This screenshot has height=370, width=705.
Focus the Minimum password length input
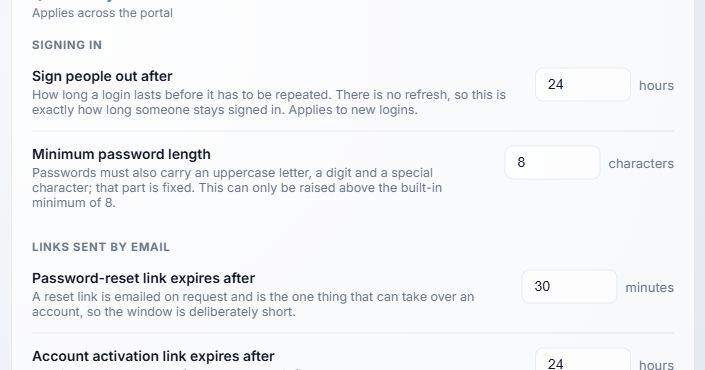point(552,162)
